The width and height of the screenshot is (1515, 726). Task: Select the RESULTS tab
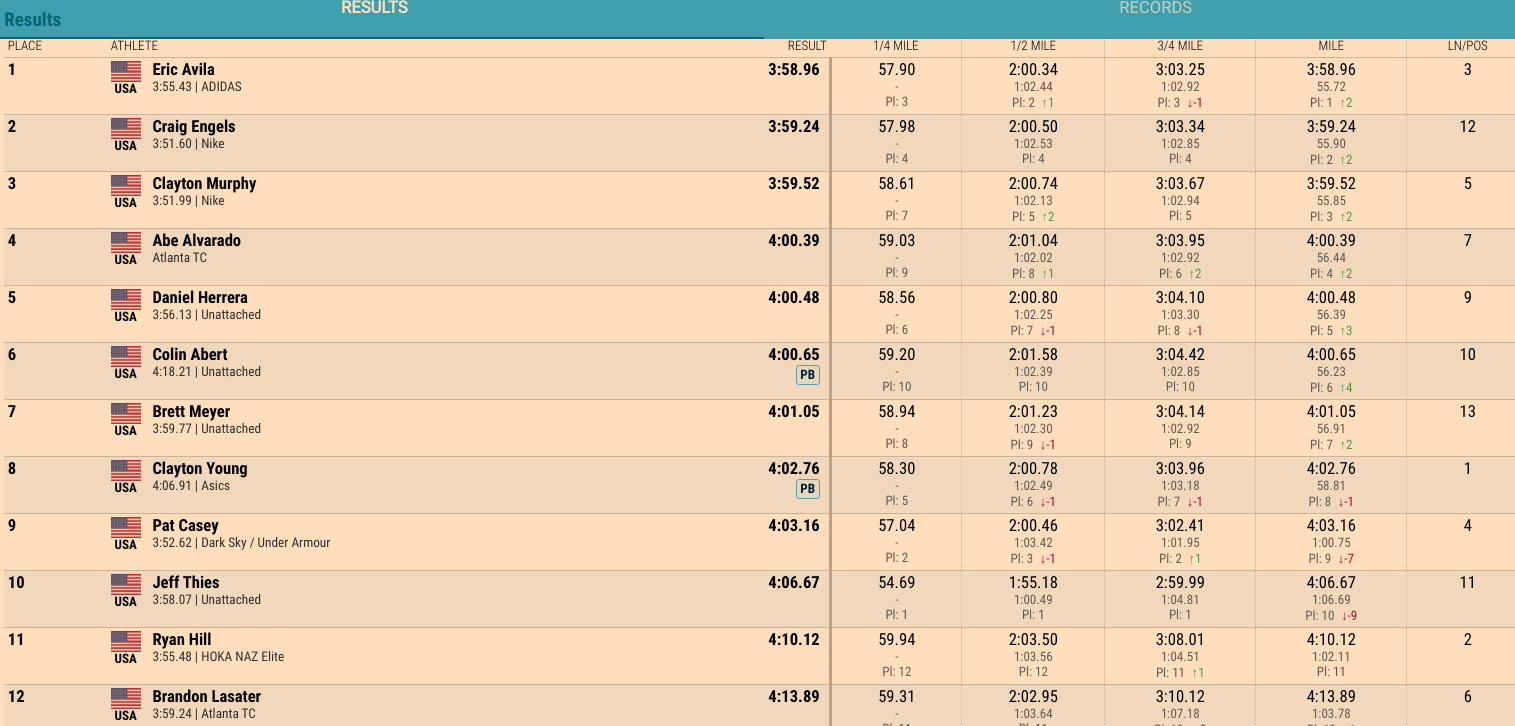375,8
